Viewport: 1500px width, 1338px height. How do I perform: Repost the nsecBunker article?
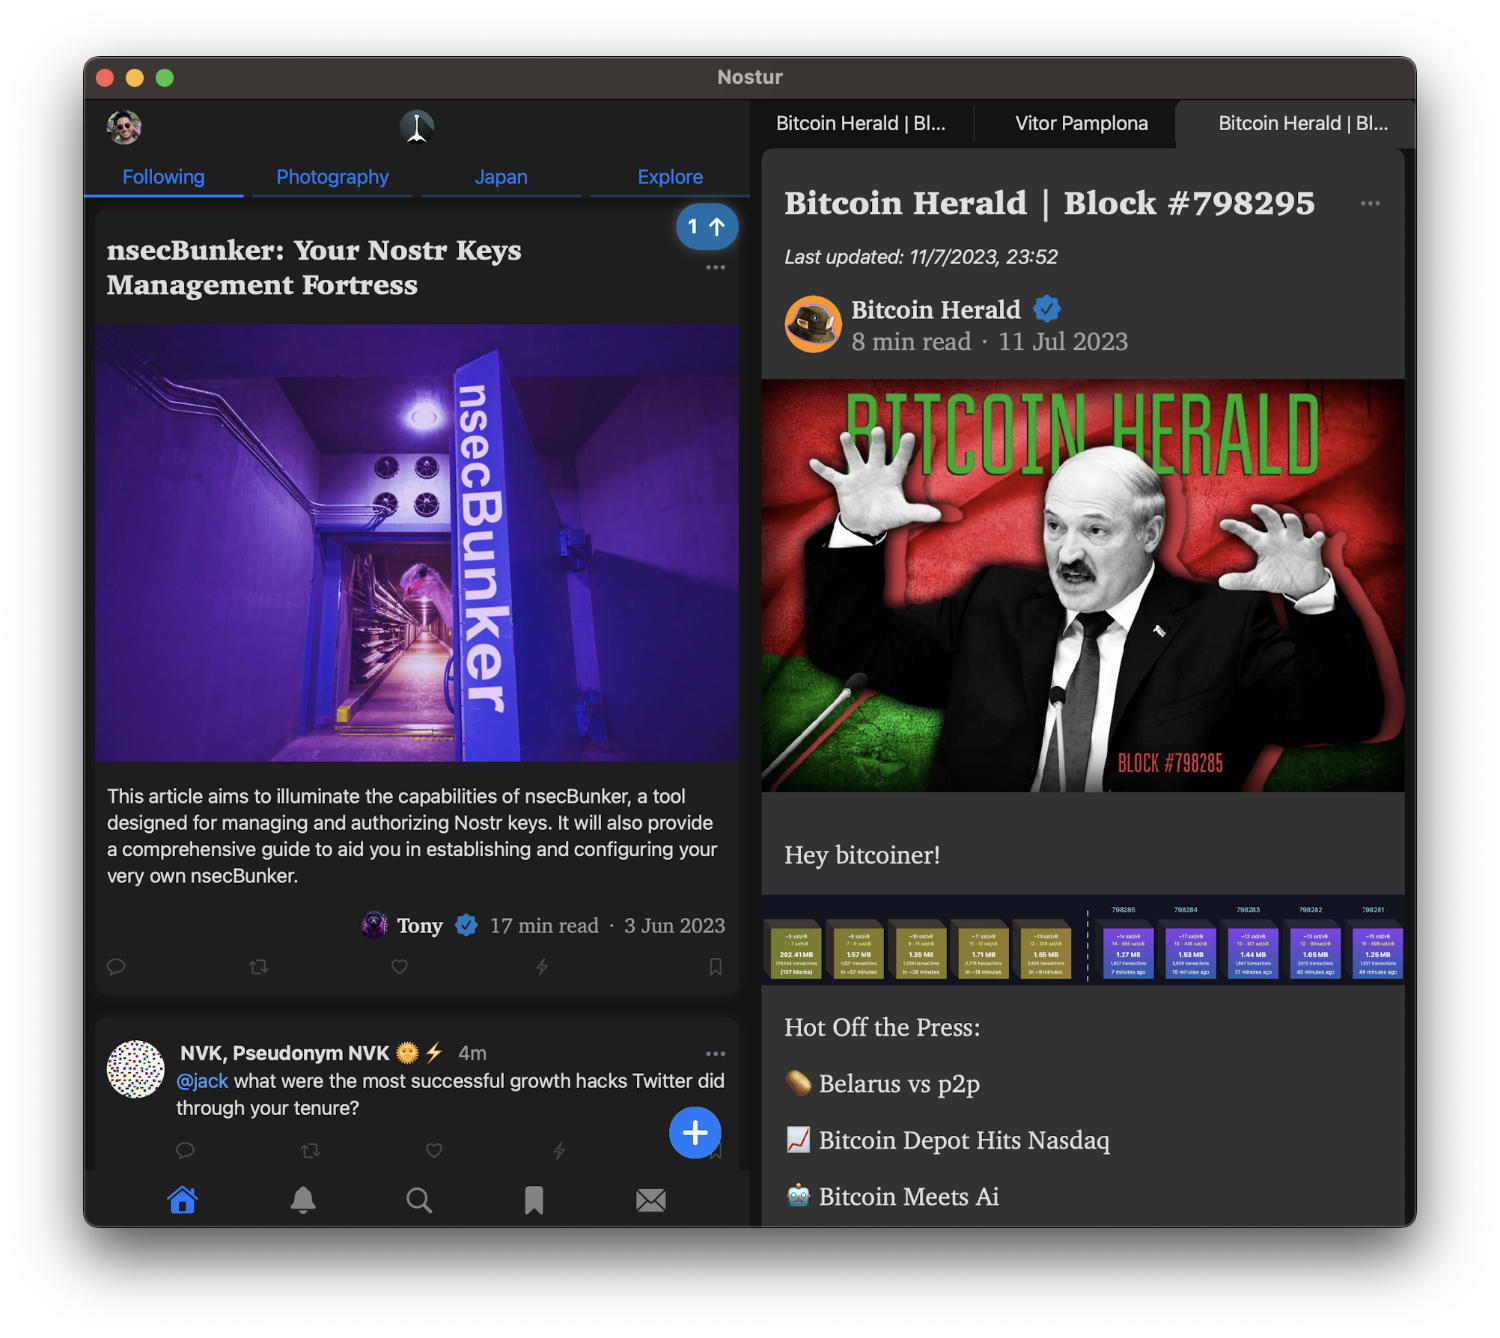[x=258, y=967]
